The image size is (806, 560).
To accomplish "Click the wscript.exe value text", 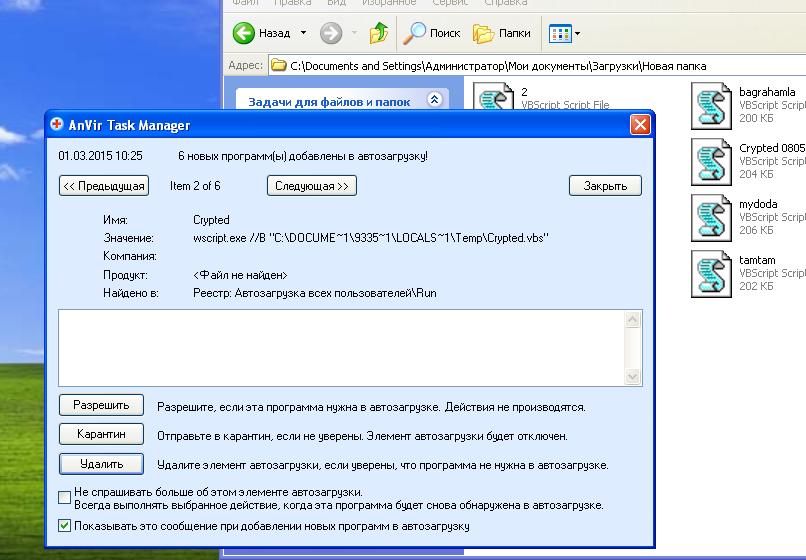I will (x=371, y=238).
